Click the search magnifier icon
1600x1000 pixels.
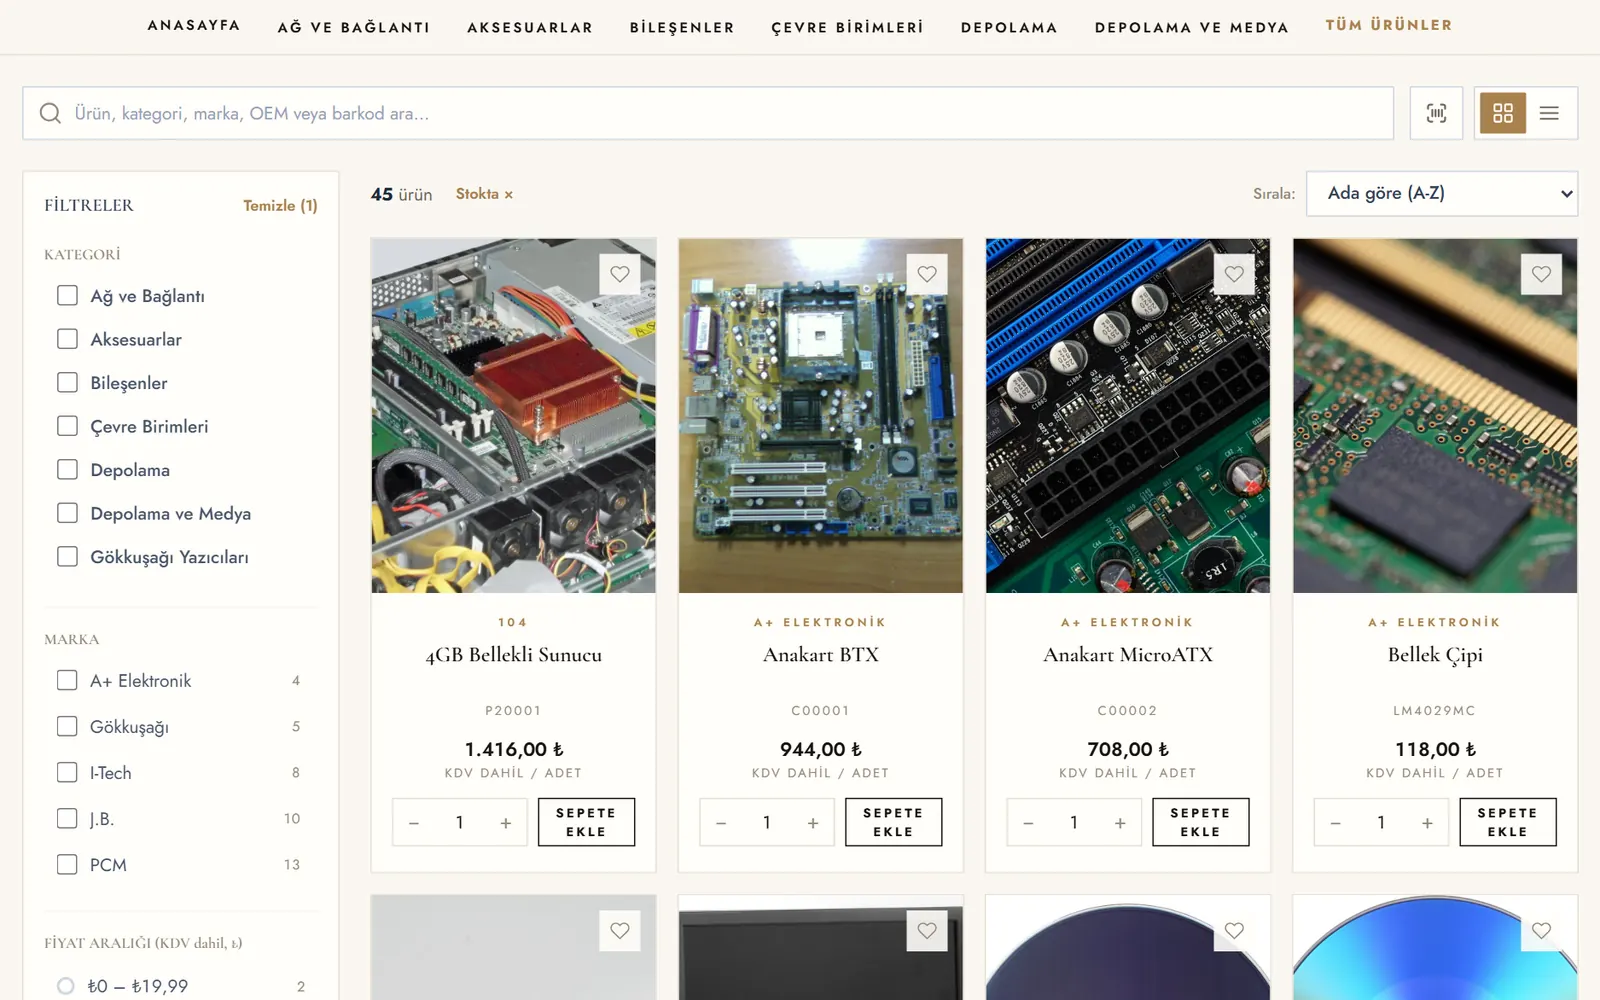[50, 113]
